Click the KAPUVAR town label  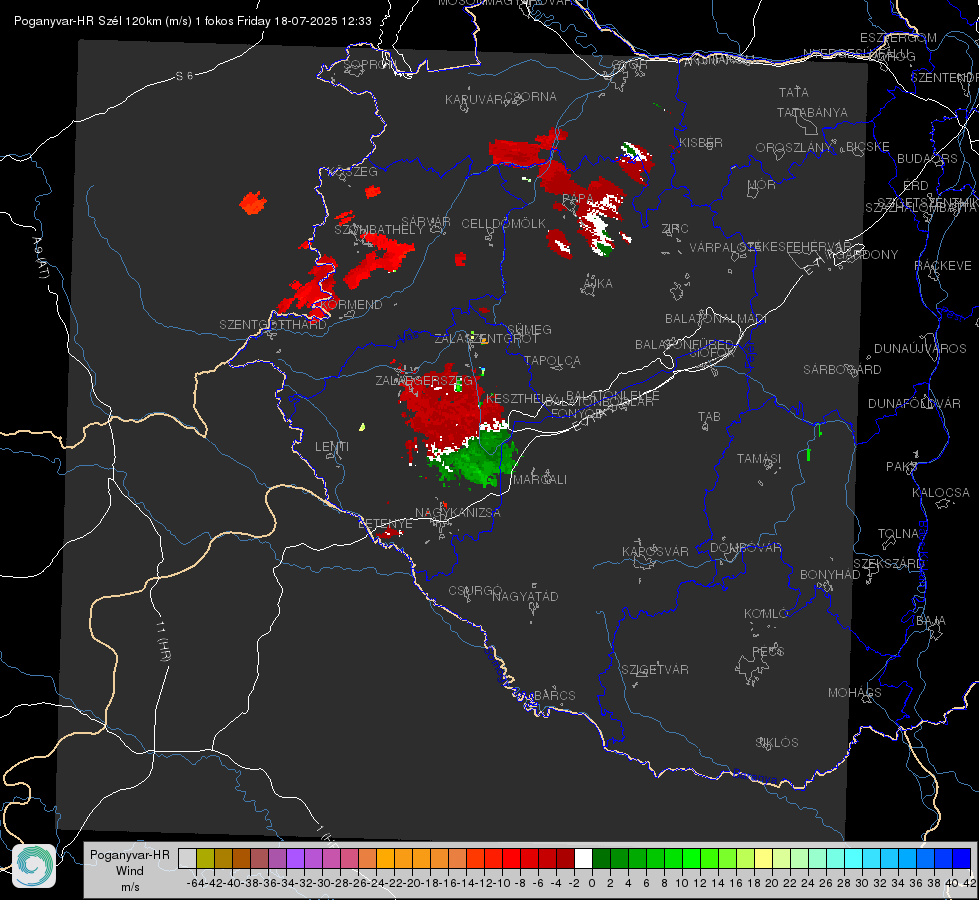(x=475, y=99)
